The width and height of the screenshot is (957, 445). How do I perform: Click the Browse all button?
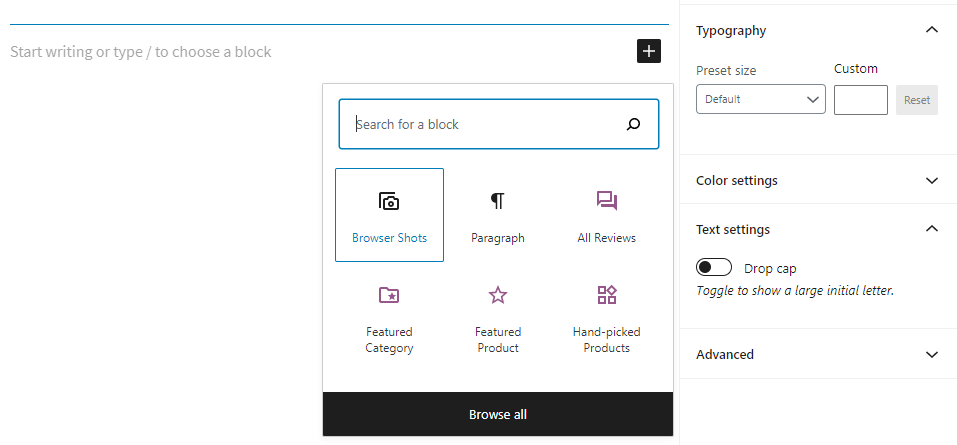click(x=498, y=414)
